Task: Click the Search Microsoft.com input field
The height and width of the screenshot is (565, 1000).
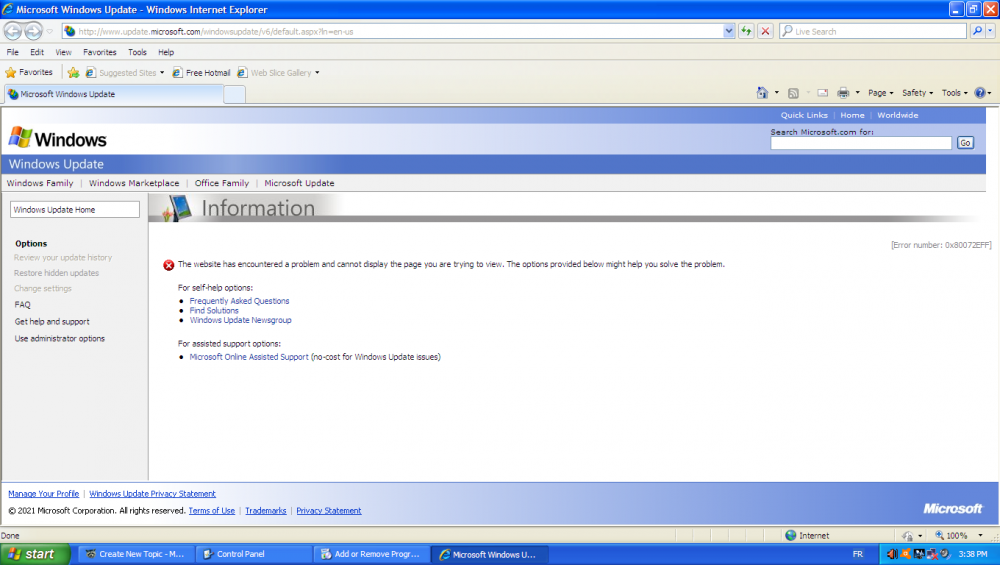Action: [860, 143]
